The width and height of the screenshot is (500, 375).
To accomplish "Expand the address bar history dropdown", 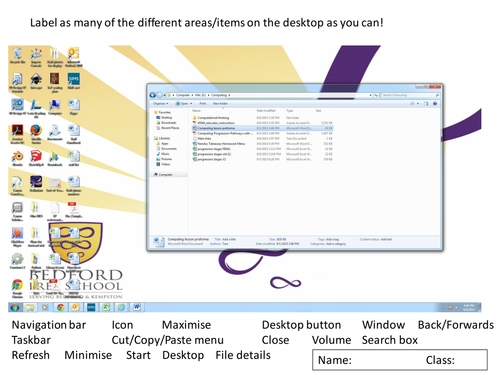I will click(370, 95).
